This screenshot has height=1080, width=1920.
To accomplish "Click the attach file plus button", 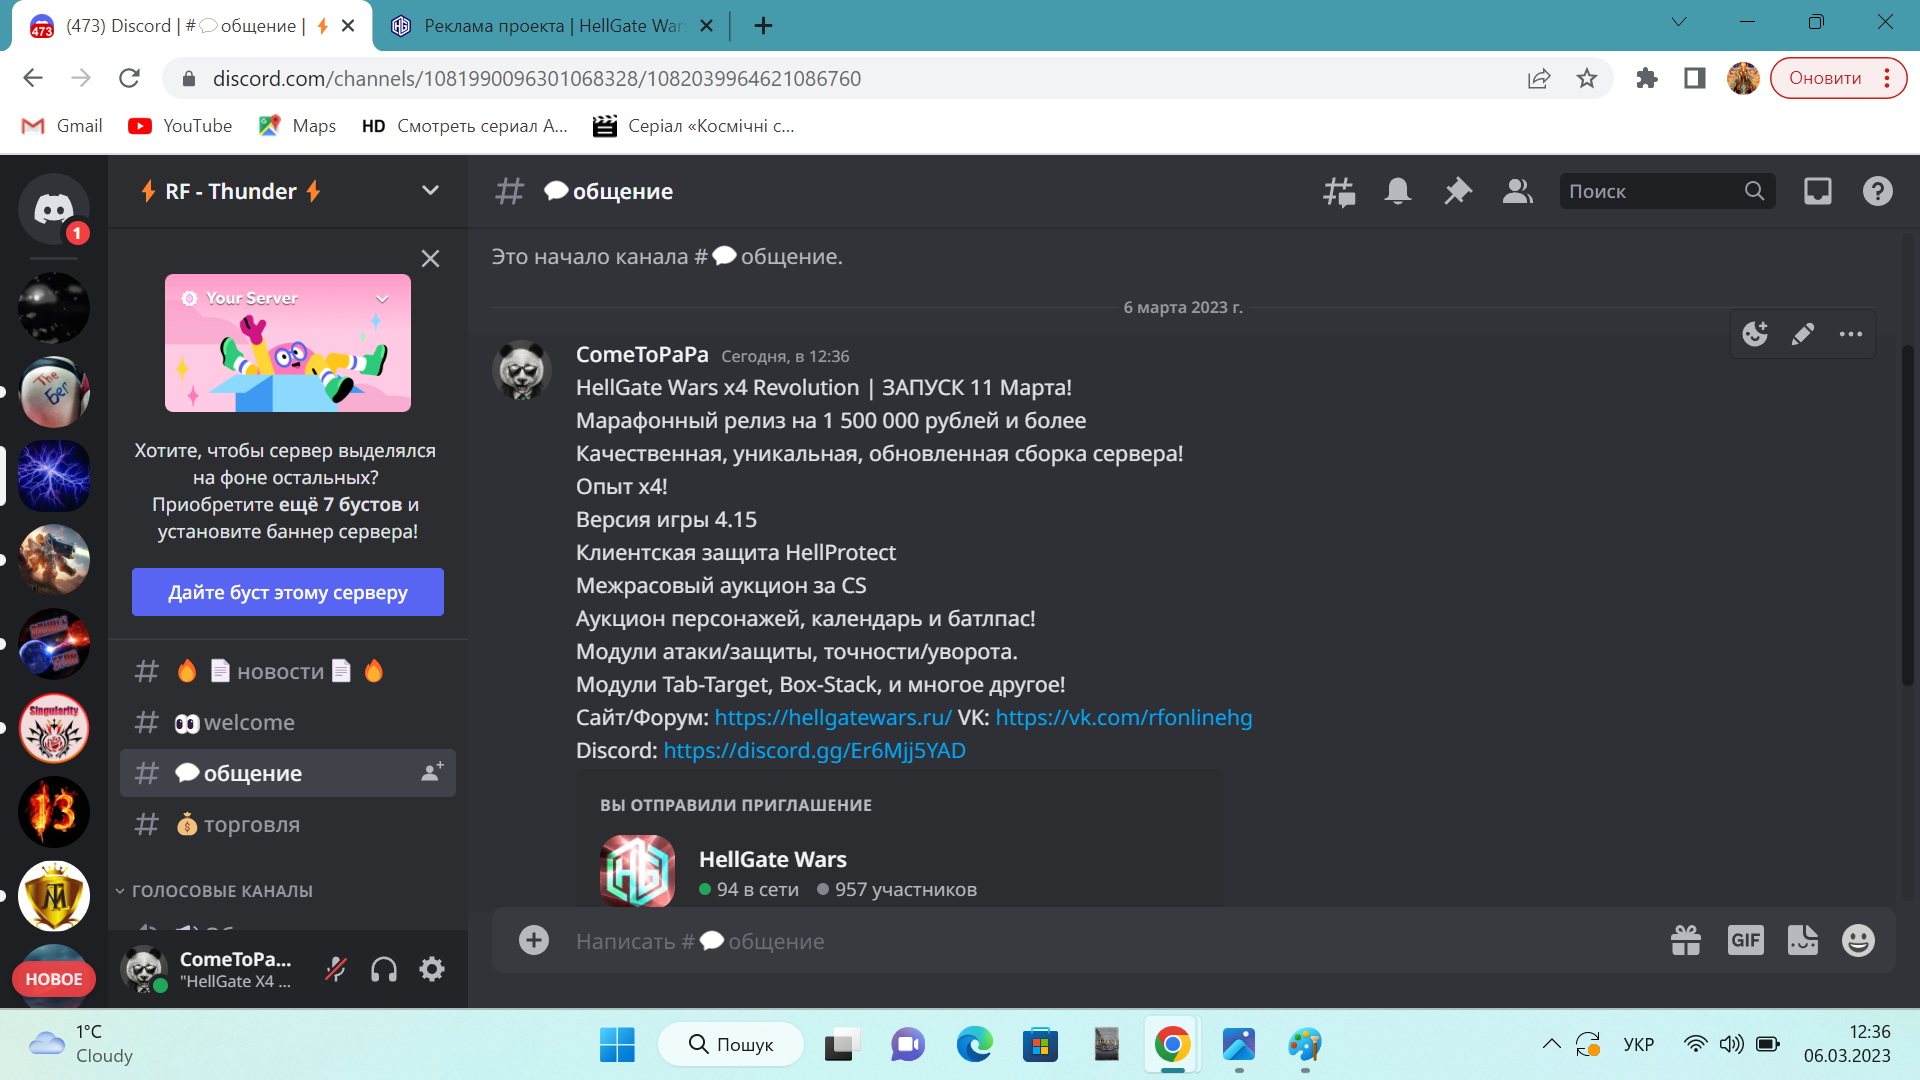I will click(534, 940).
